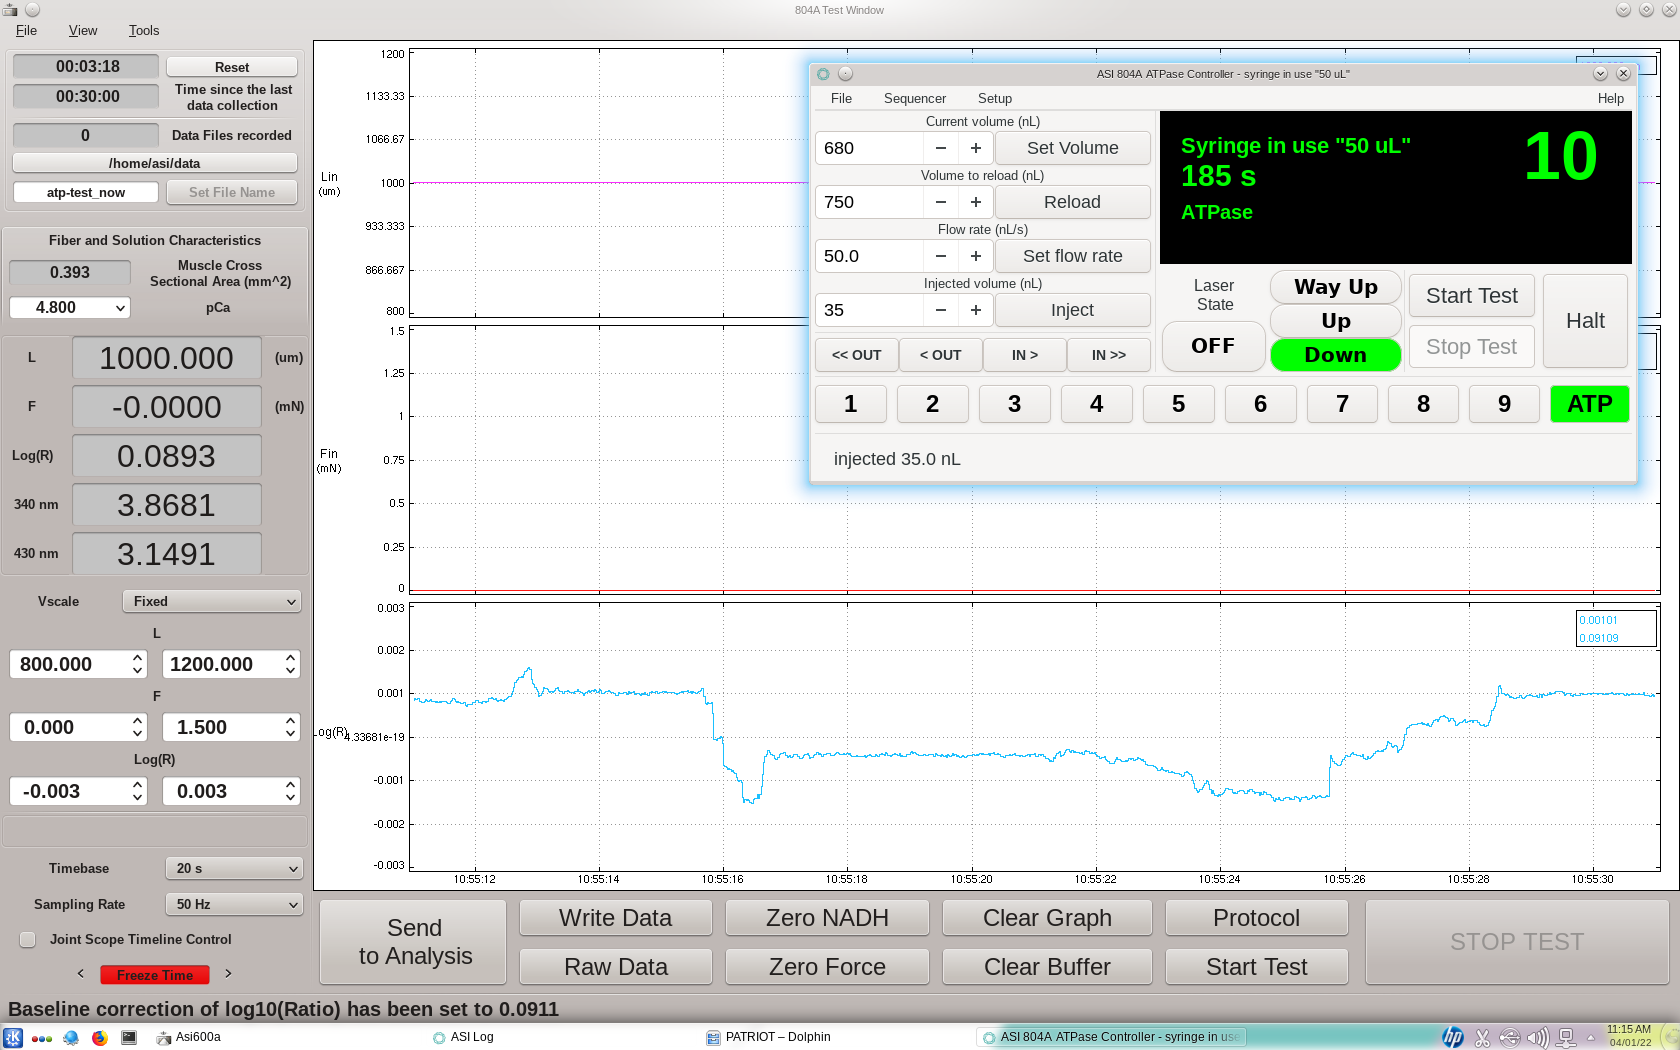Image resolution: width=1680 pixels, height=1050 pixels.
Task: Click the Halt button
Action: tap(1585, 321)
